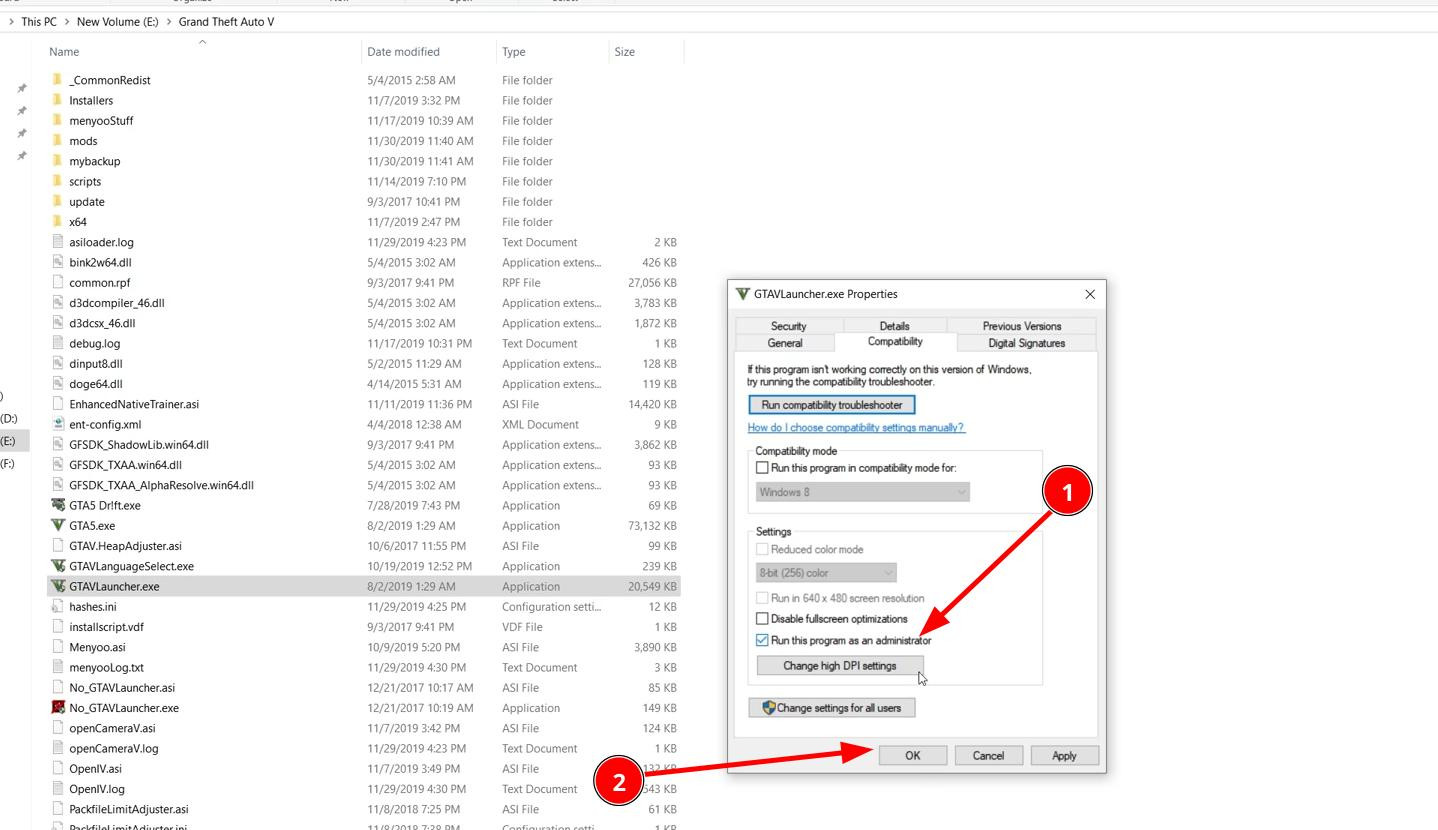Click the menyooStuff folder icon
Screen dimensions: 1438x830
[x=57, y=120]
